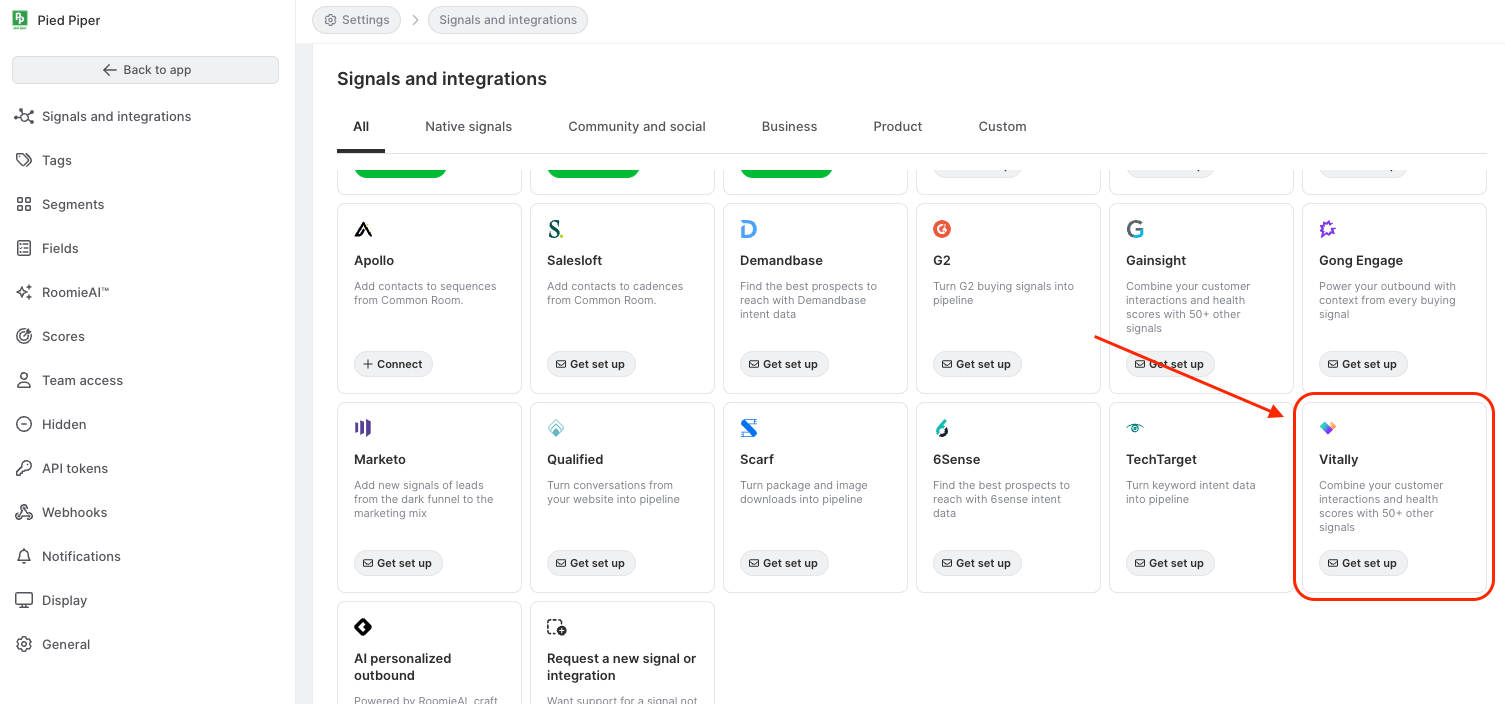The image size is (1505, 704).
Task: Open RoomieAI settings in sidebar
Action: tap(75, 292)
